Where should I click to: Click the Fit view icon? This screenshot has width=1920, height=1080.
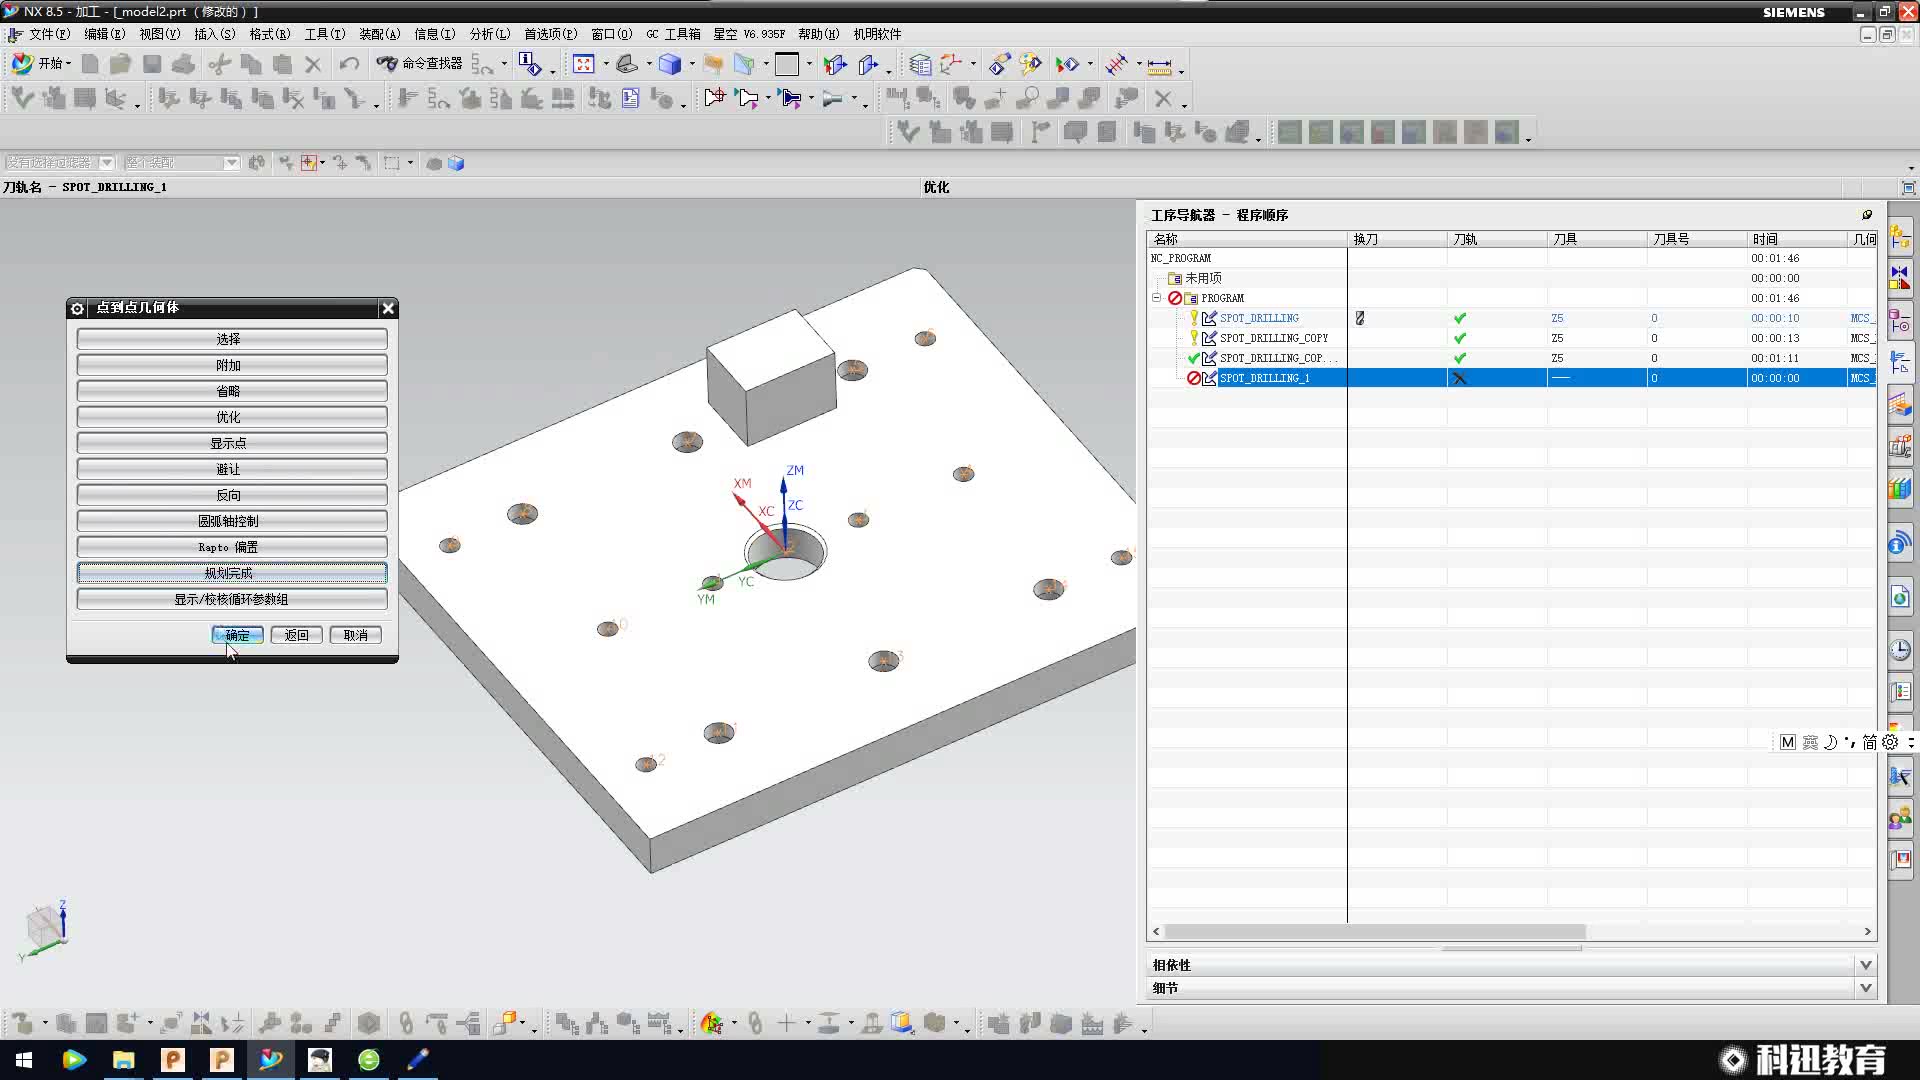click(584, 64)
